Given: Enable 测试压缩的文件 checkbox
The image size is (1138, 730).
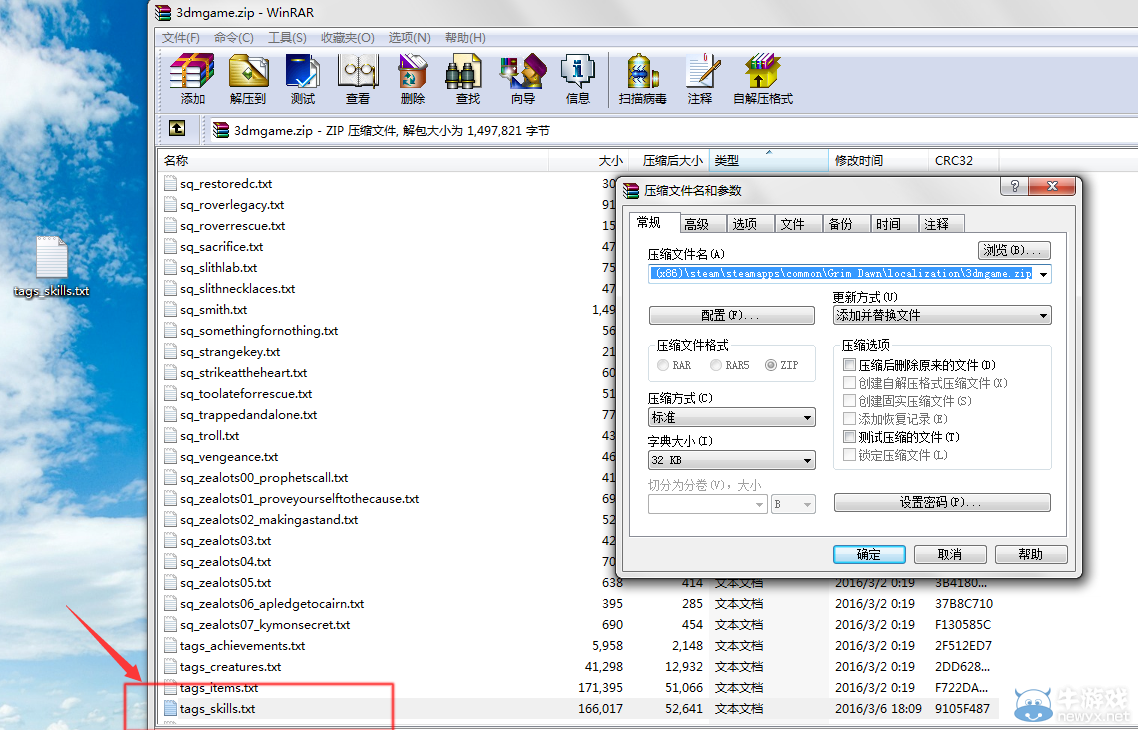Looking at the screenshot, I should point(849,437).
